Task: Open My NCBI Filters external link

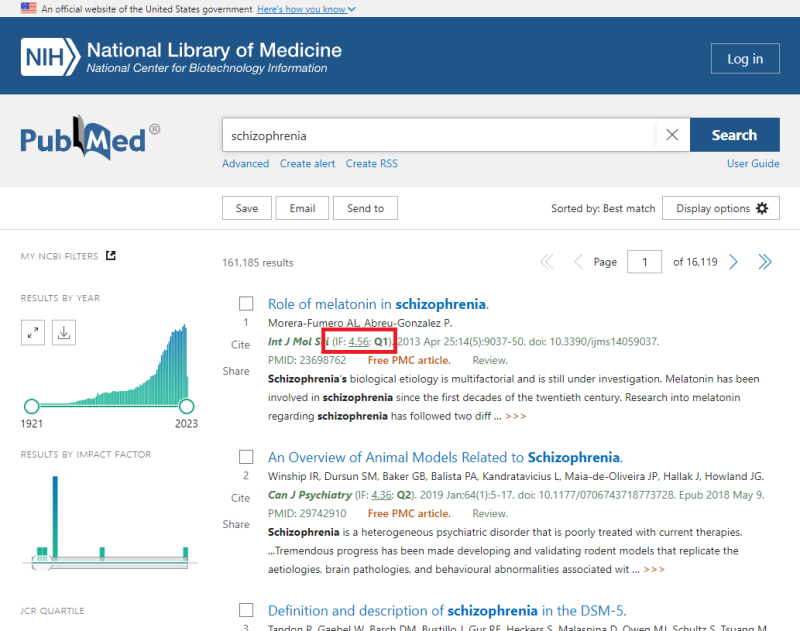Action: (x=111, y=256)
